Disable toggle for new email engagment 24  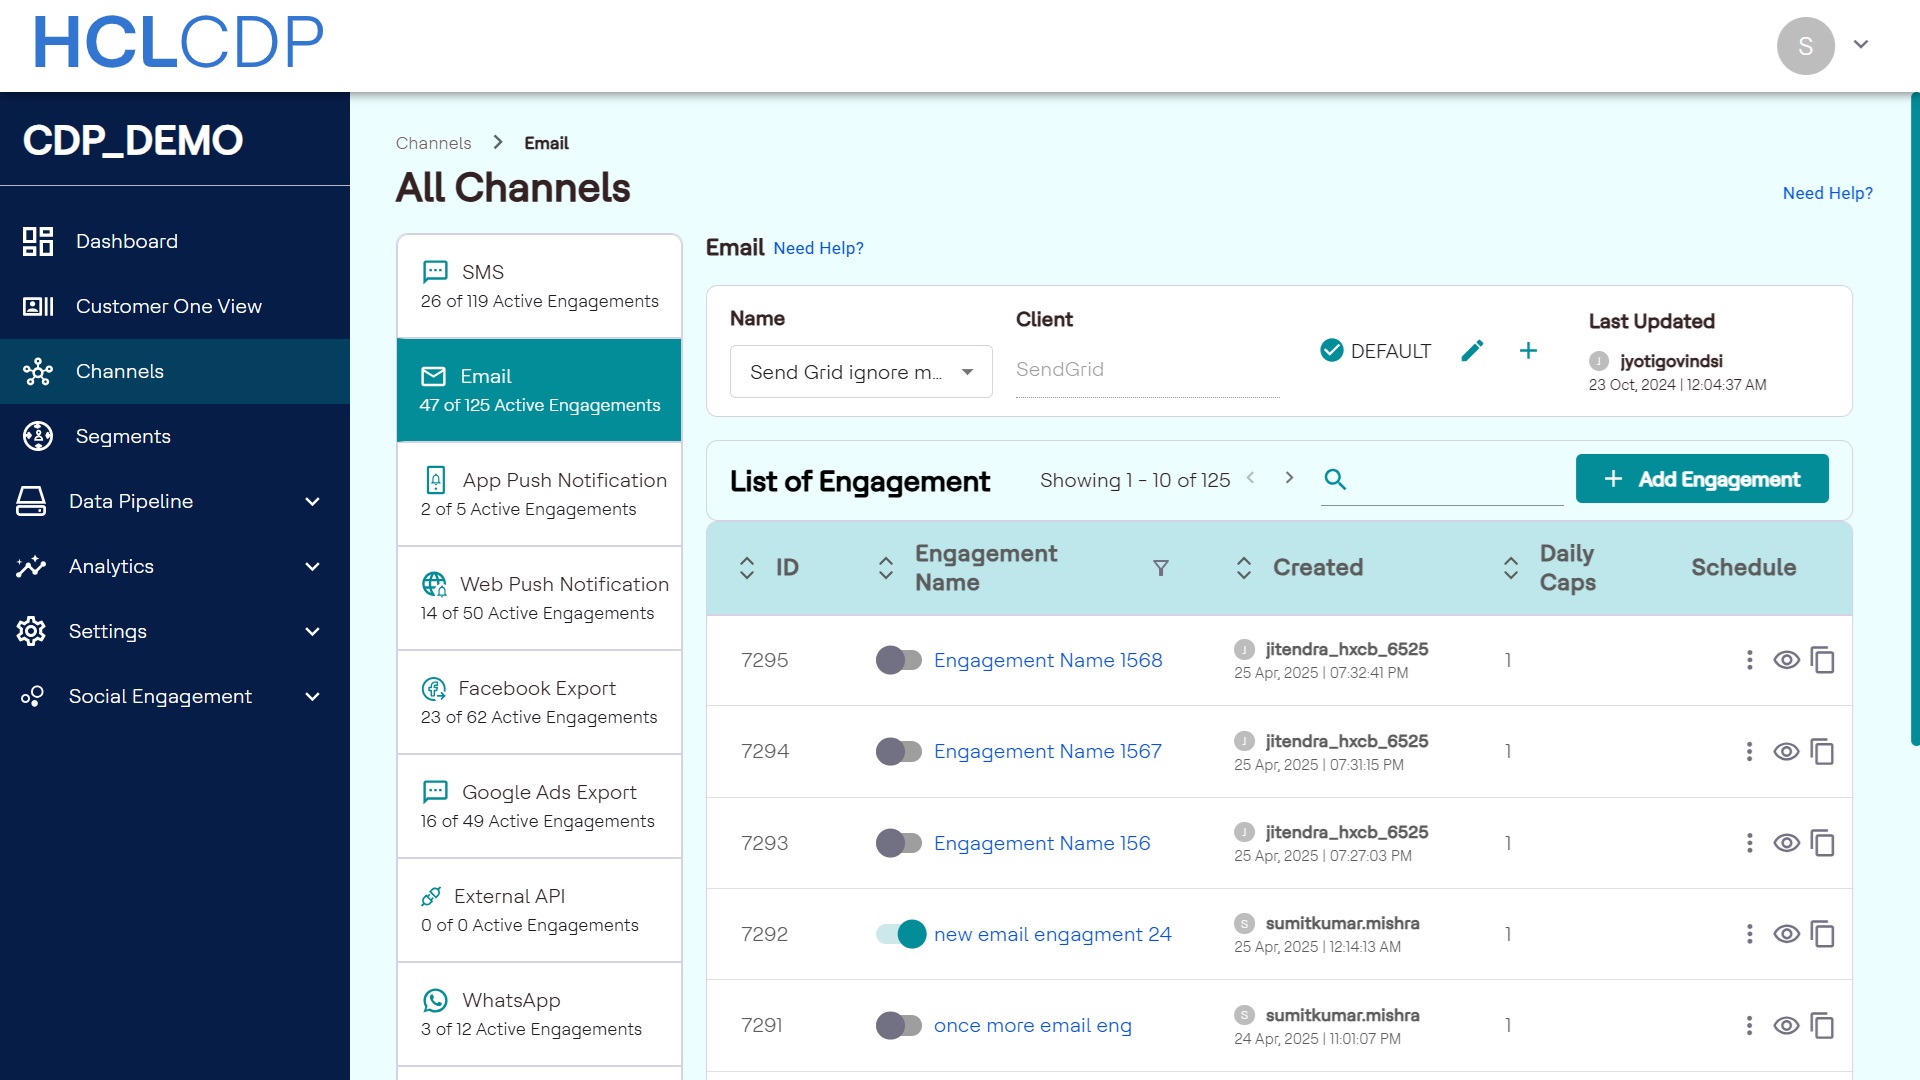click(900, 934)
